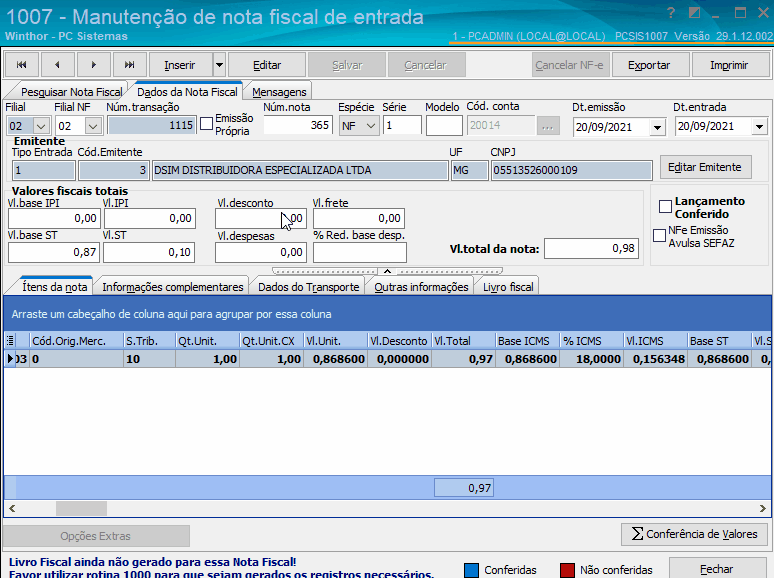Click the Vl.ST field
Viewport: 774px width, 578px height.
click(149, 252)
